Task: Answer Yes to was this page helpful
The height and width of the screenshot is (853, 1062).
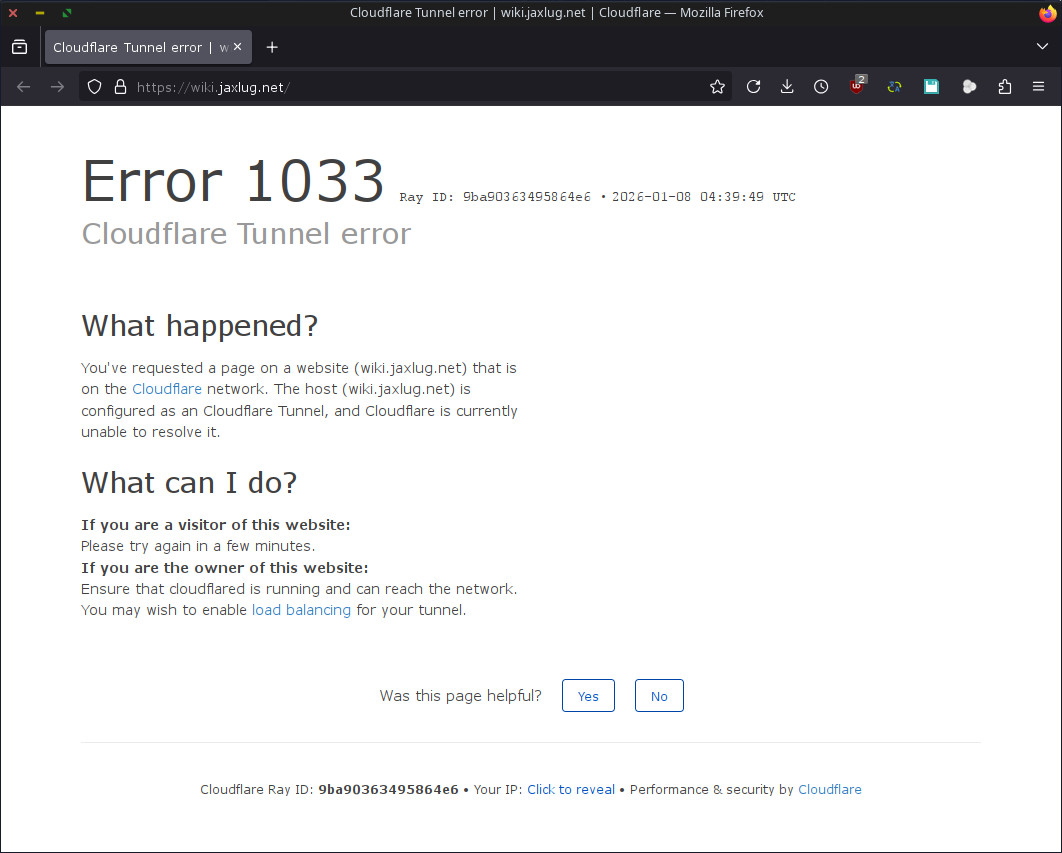Action: point(588,695)
